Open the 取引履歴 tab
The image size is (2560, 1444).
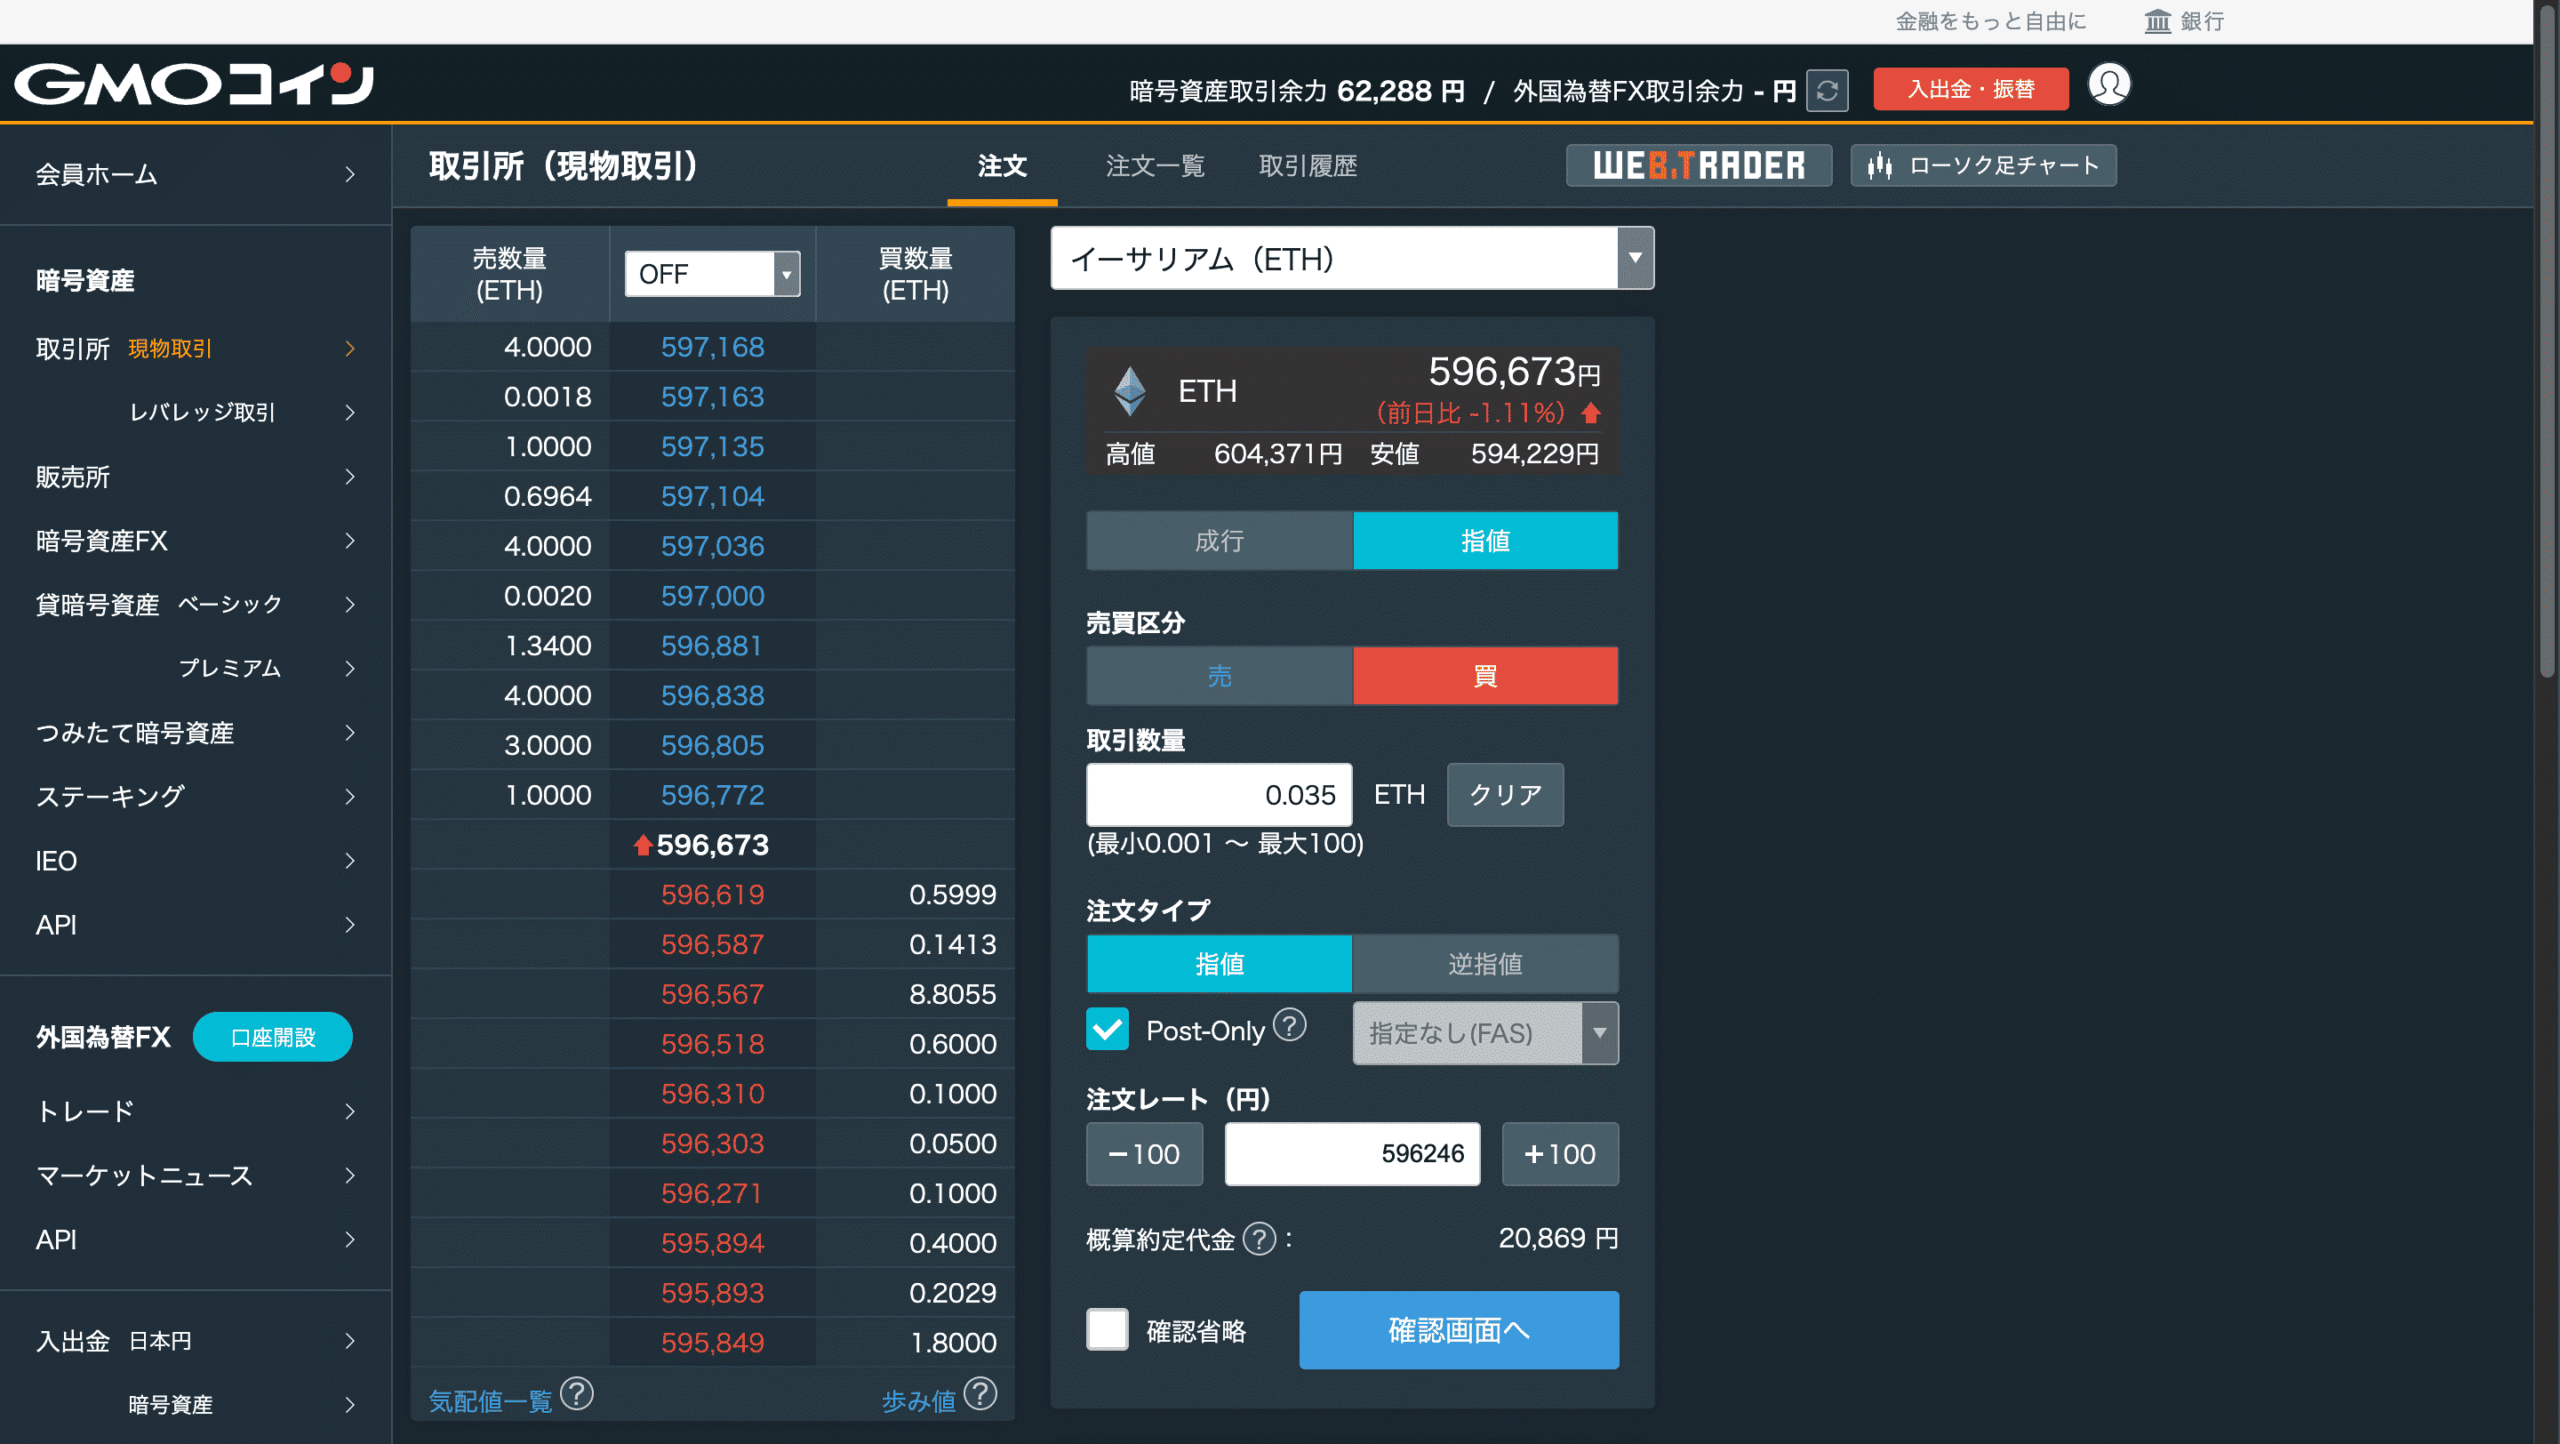point(1307,166)
